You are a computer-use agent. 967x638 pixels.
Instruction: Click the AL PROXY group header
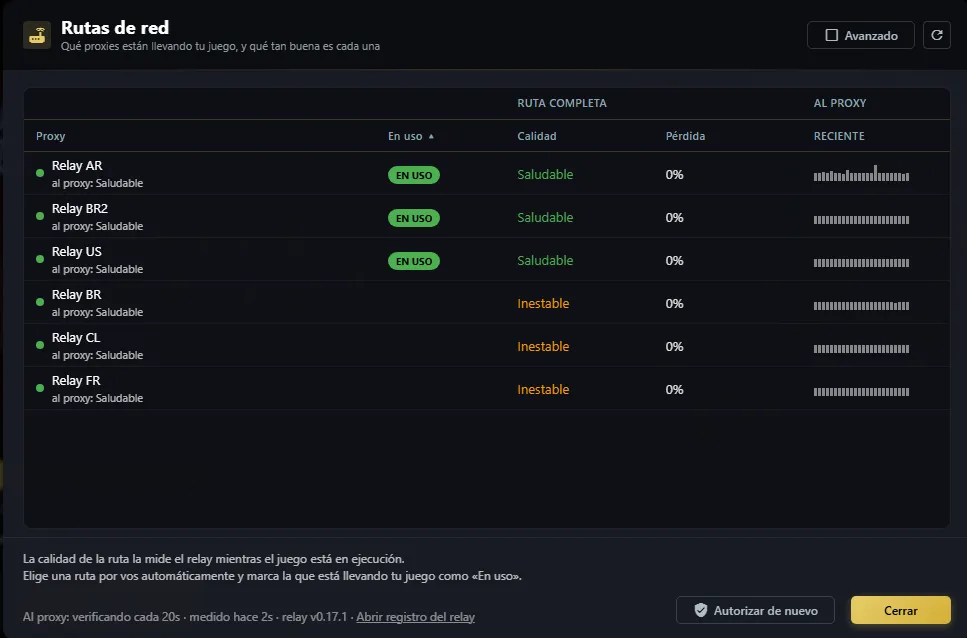pyautogui.click(x=840, y=103)
